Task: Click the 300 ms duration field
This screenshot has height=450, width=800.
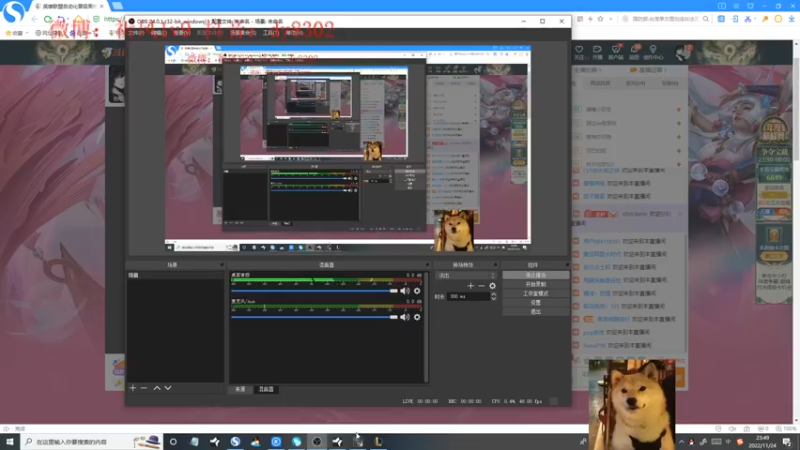Action: 468,296
